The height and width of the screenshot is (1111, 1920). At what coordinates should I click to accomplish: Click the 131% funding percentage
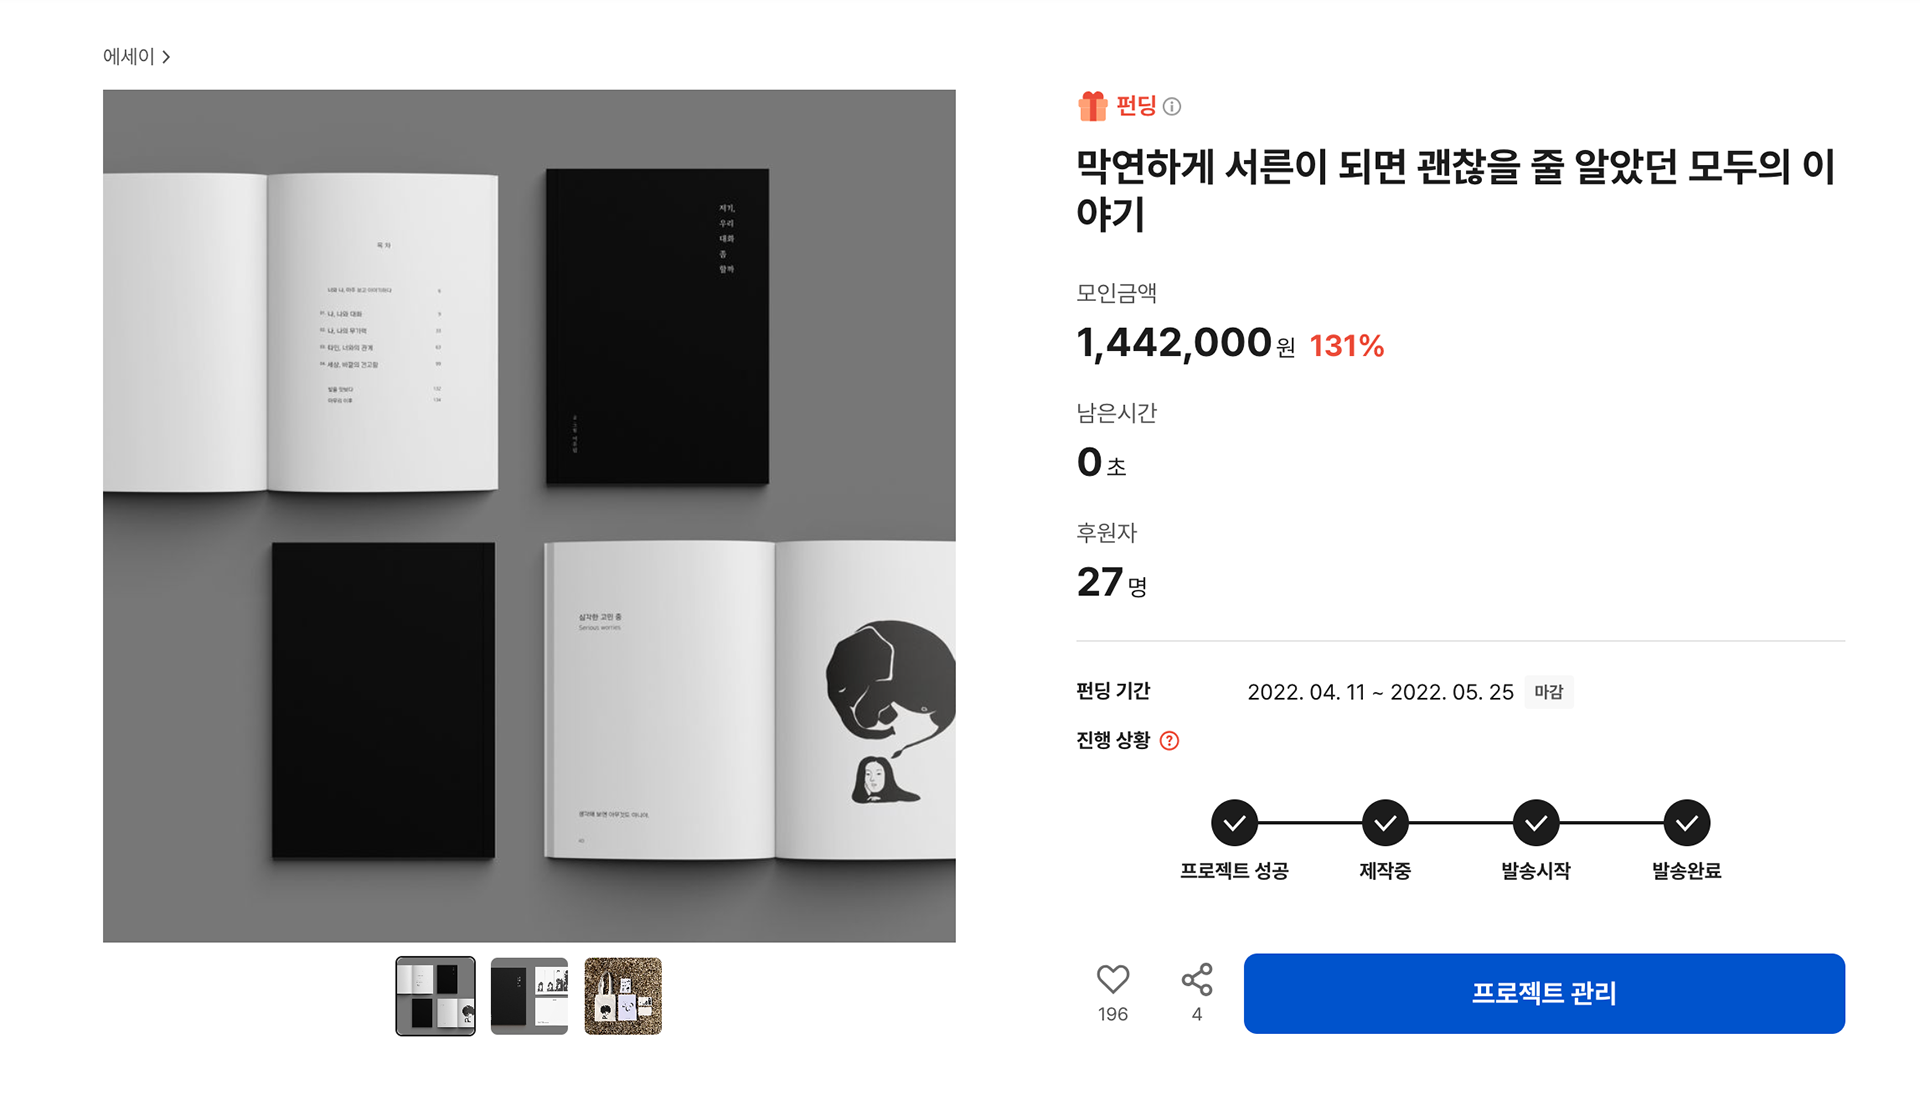coord(1346,346)
